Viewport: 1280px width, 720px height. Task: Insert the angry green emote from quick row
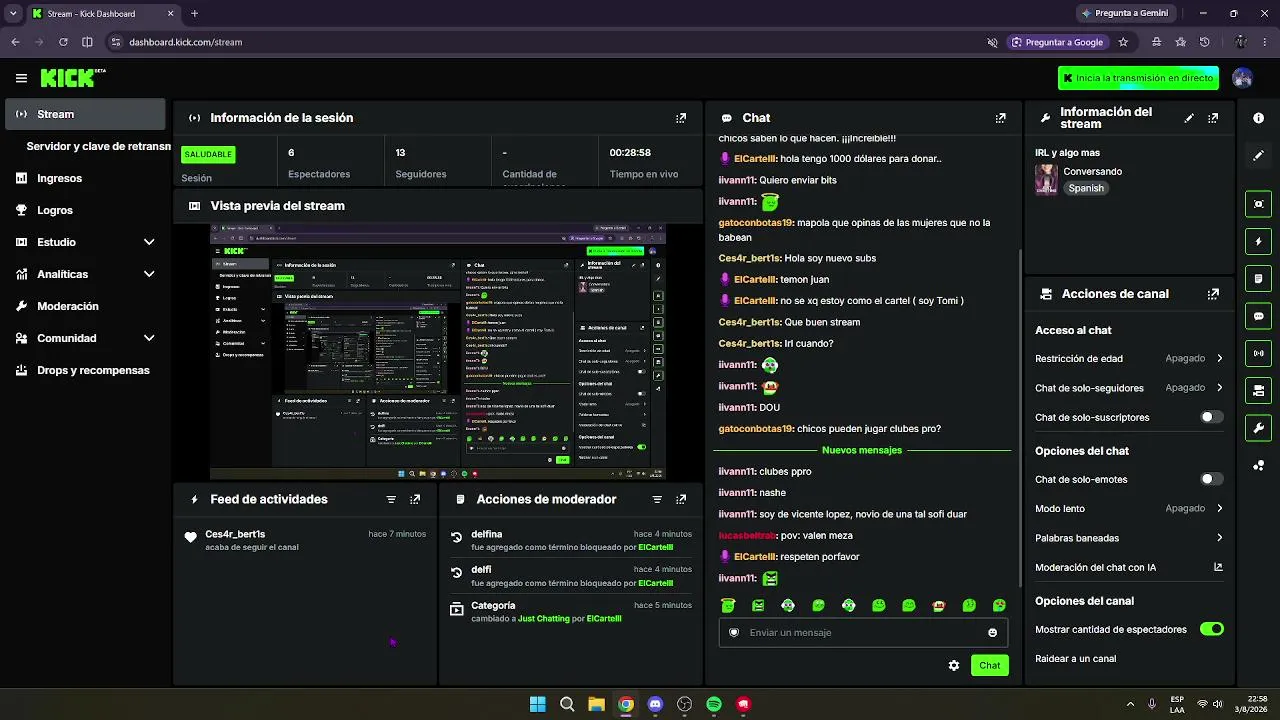point(758,605)
